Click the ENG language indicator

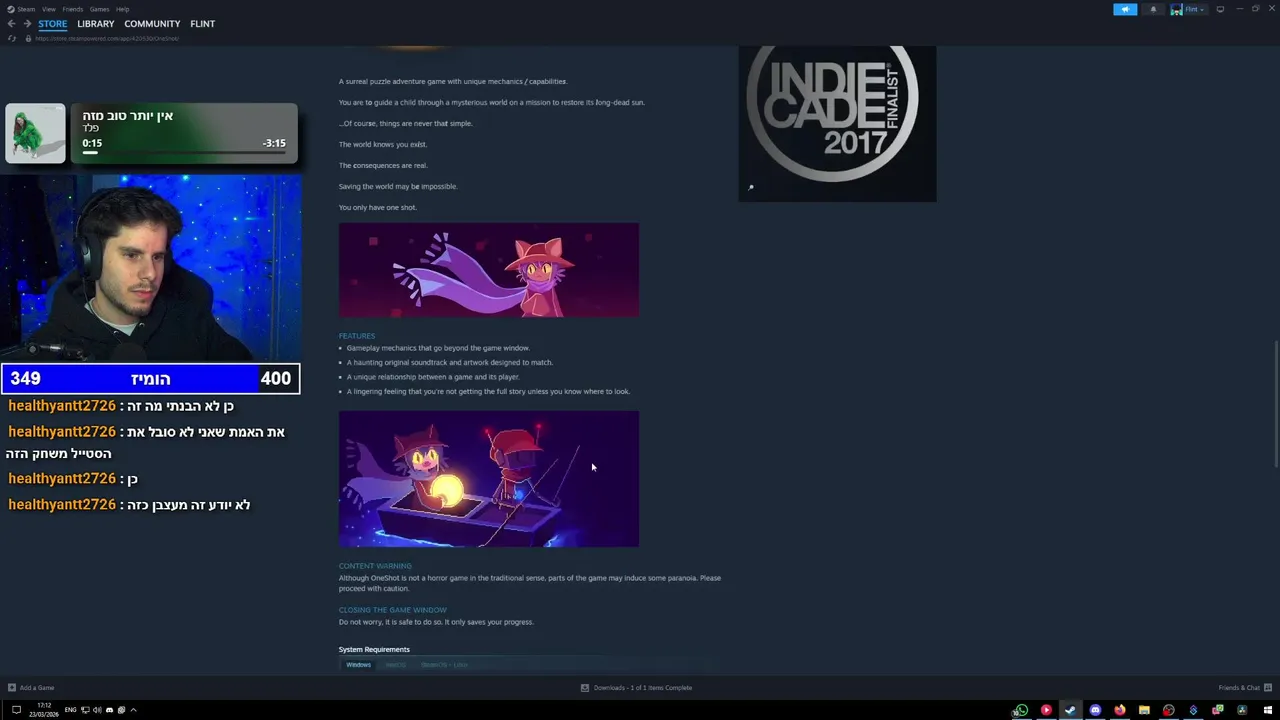click(x=70, y=710)
